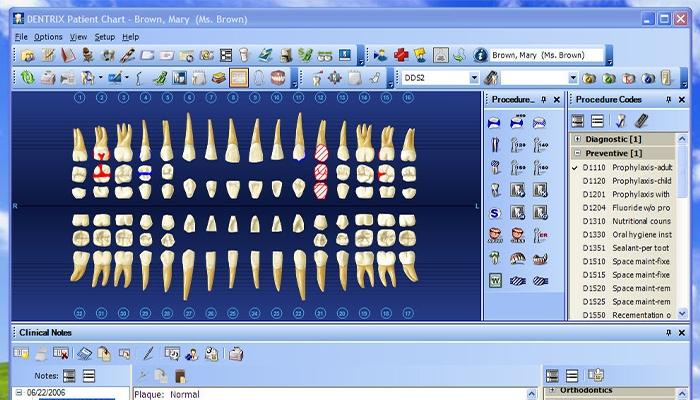Open the Options menu

(48, 37)
